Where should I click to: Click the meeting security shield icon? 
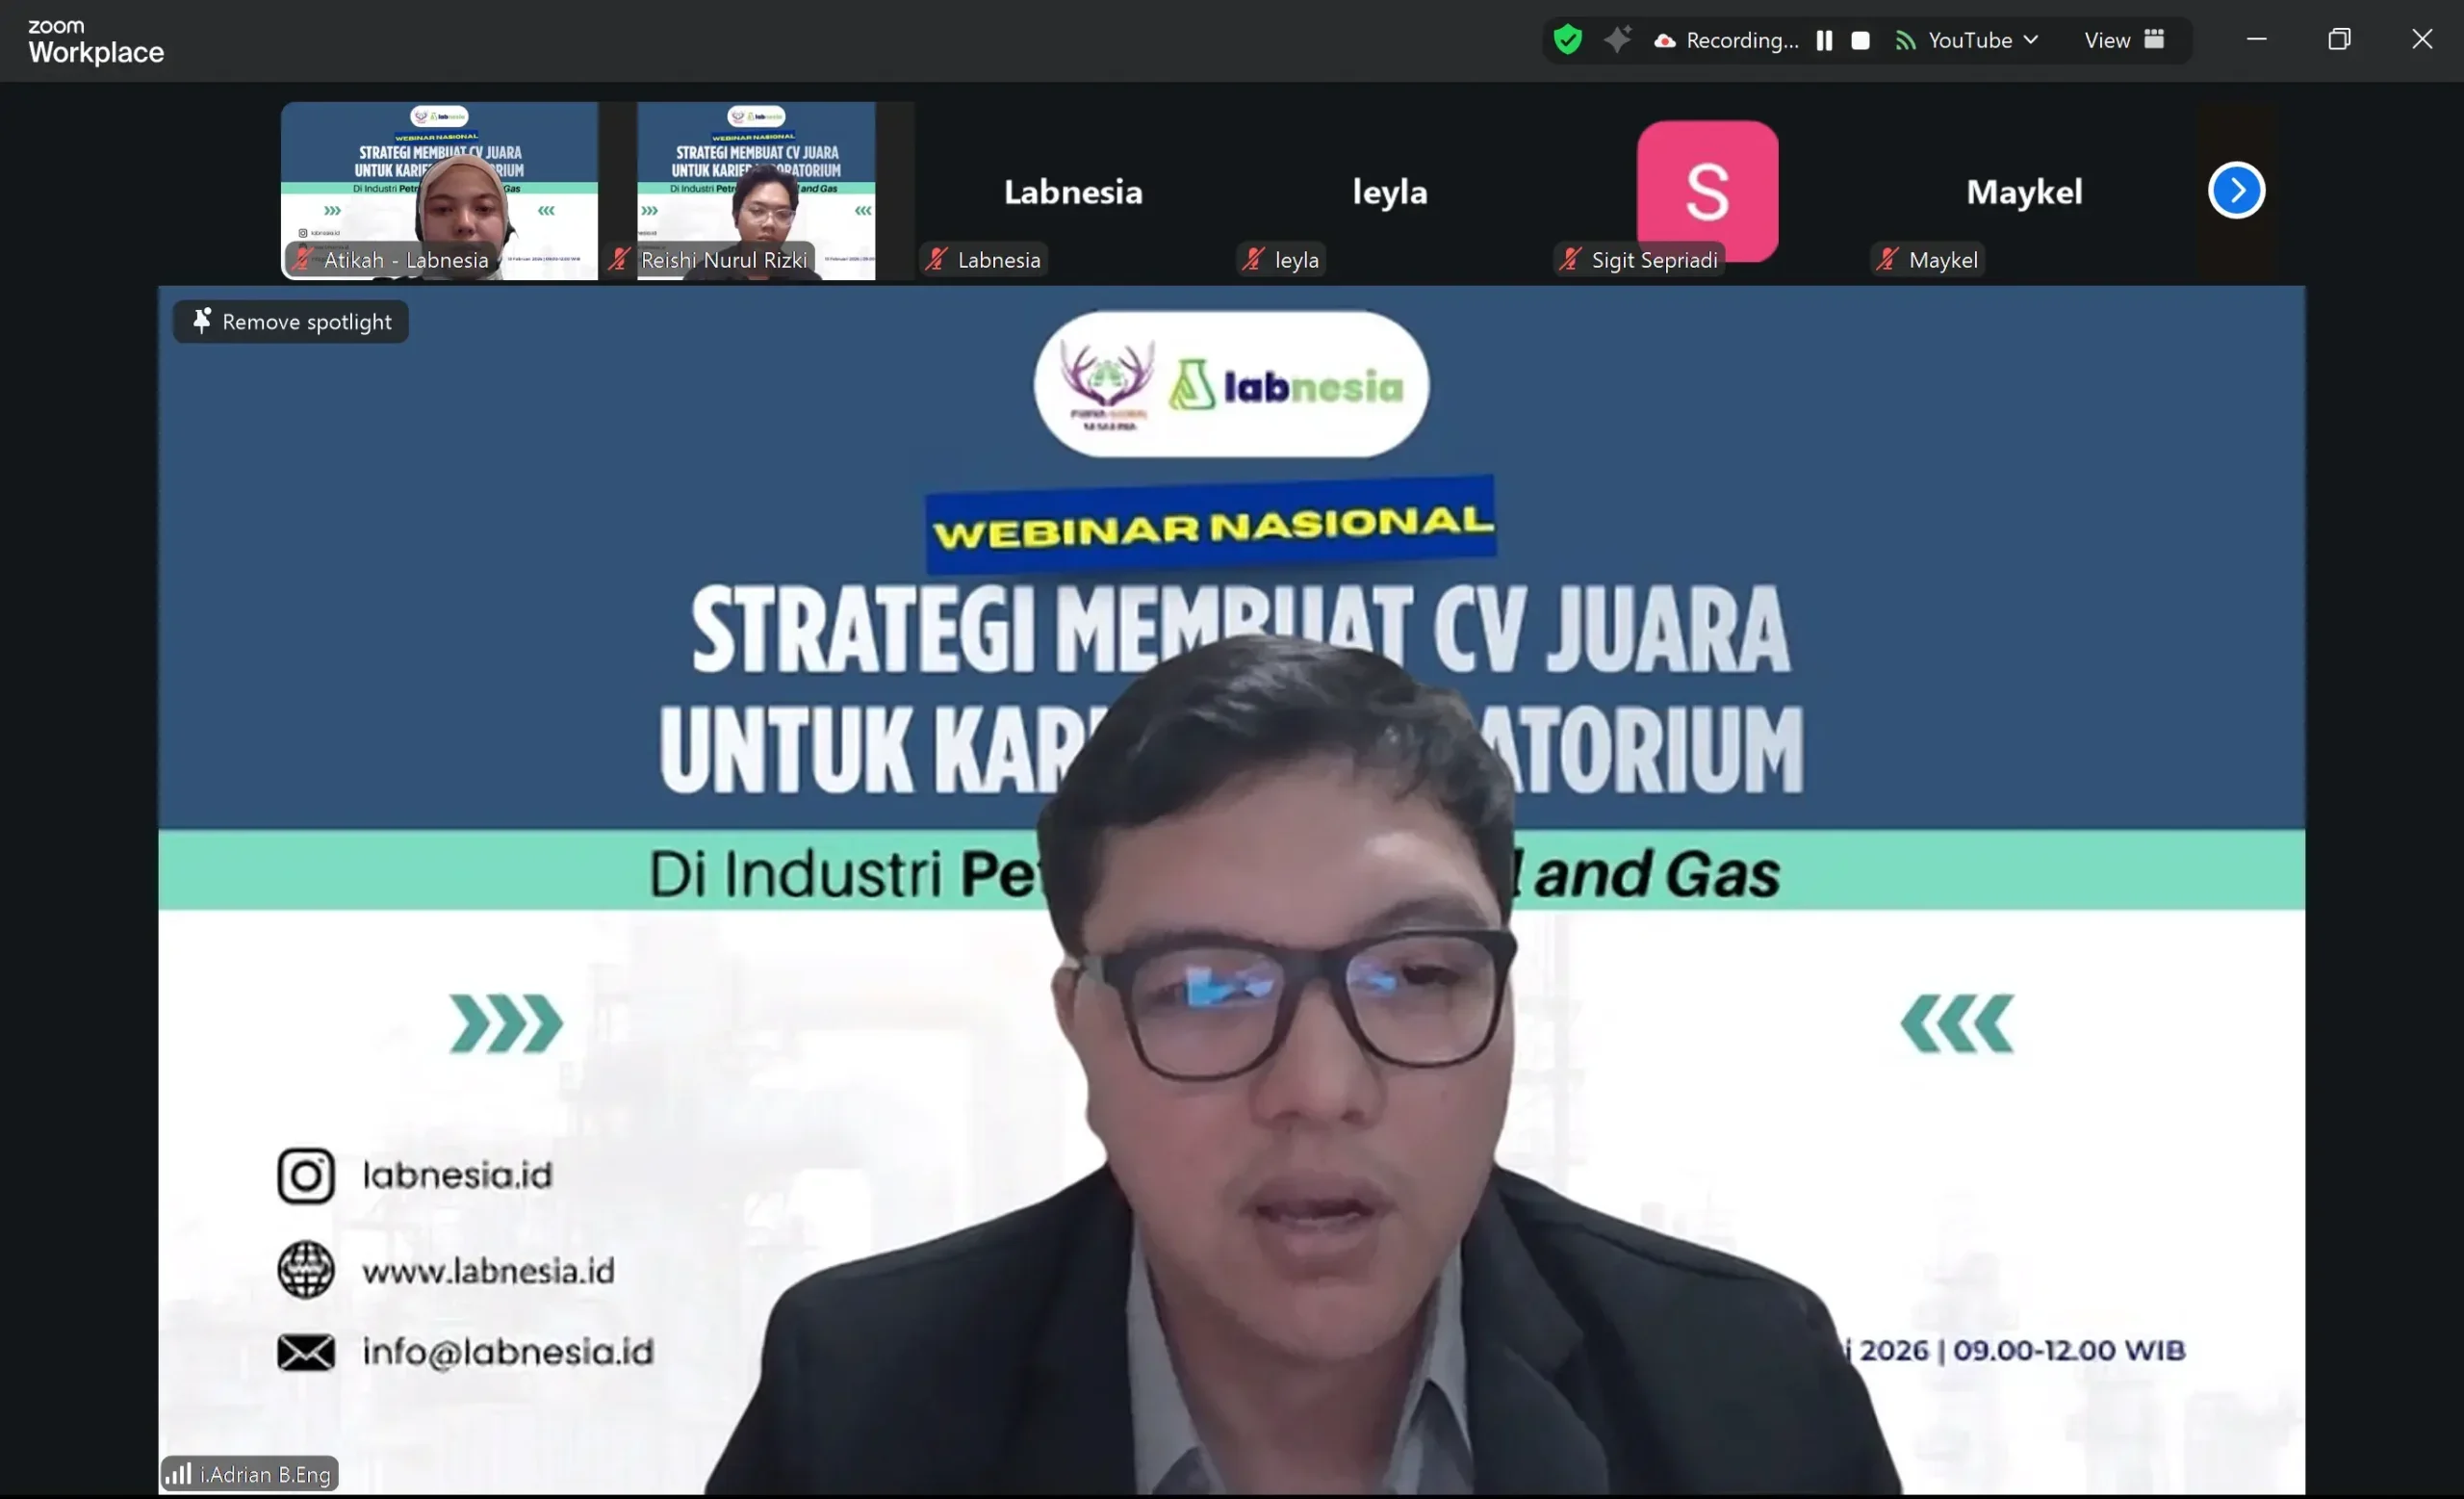(x=1568, y=40)
